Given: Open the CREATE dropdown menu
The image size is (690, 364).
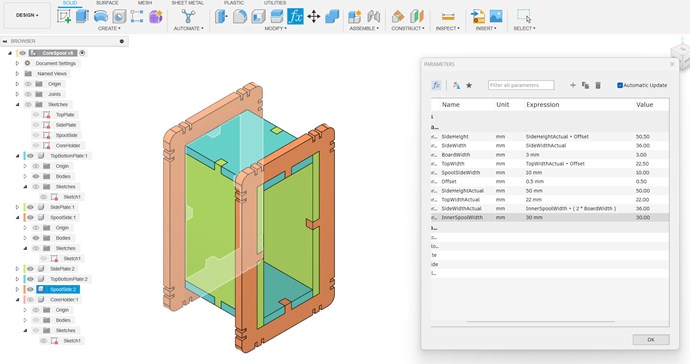Looking at the screenshot, I should pos(109,28).
